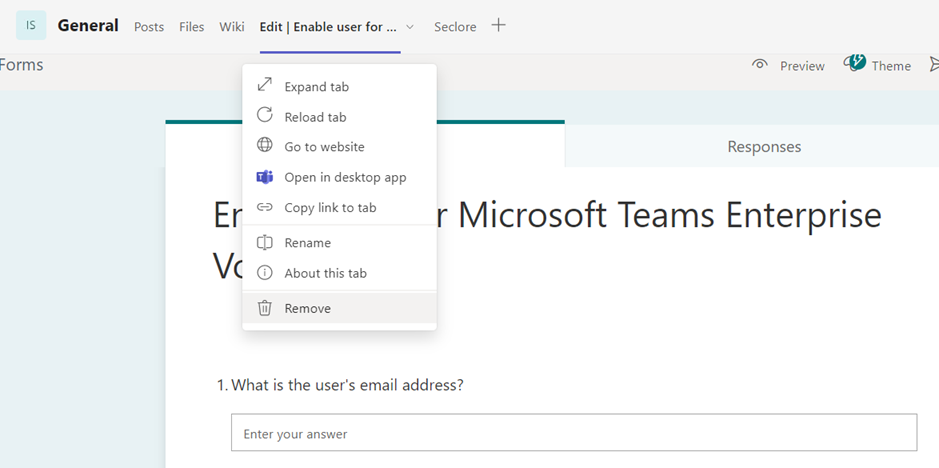939x468 pixels.
Task: Preview the form with the eye button
Action: (x=788, y=65)
